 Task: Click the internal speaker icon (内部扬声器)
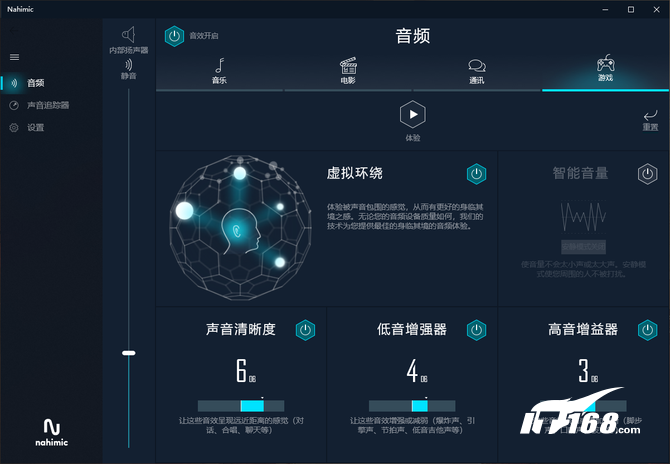(128, 36)
